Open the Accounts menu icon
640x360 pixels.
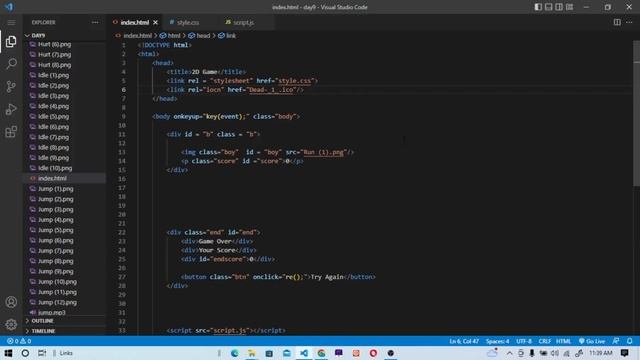click(11, 302)
